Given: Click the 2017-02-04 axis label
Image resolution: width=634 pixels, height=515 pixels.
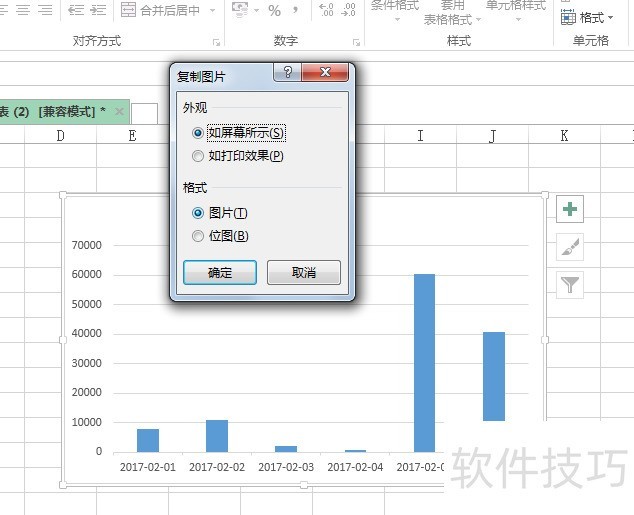Looking at the screenshot, I should pos(355,467).
